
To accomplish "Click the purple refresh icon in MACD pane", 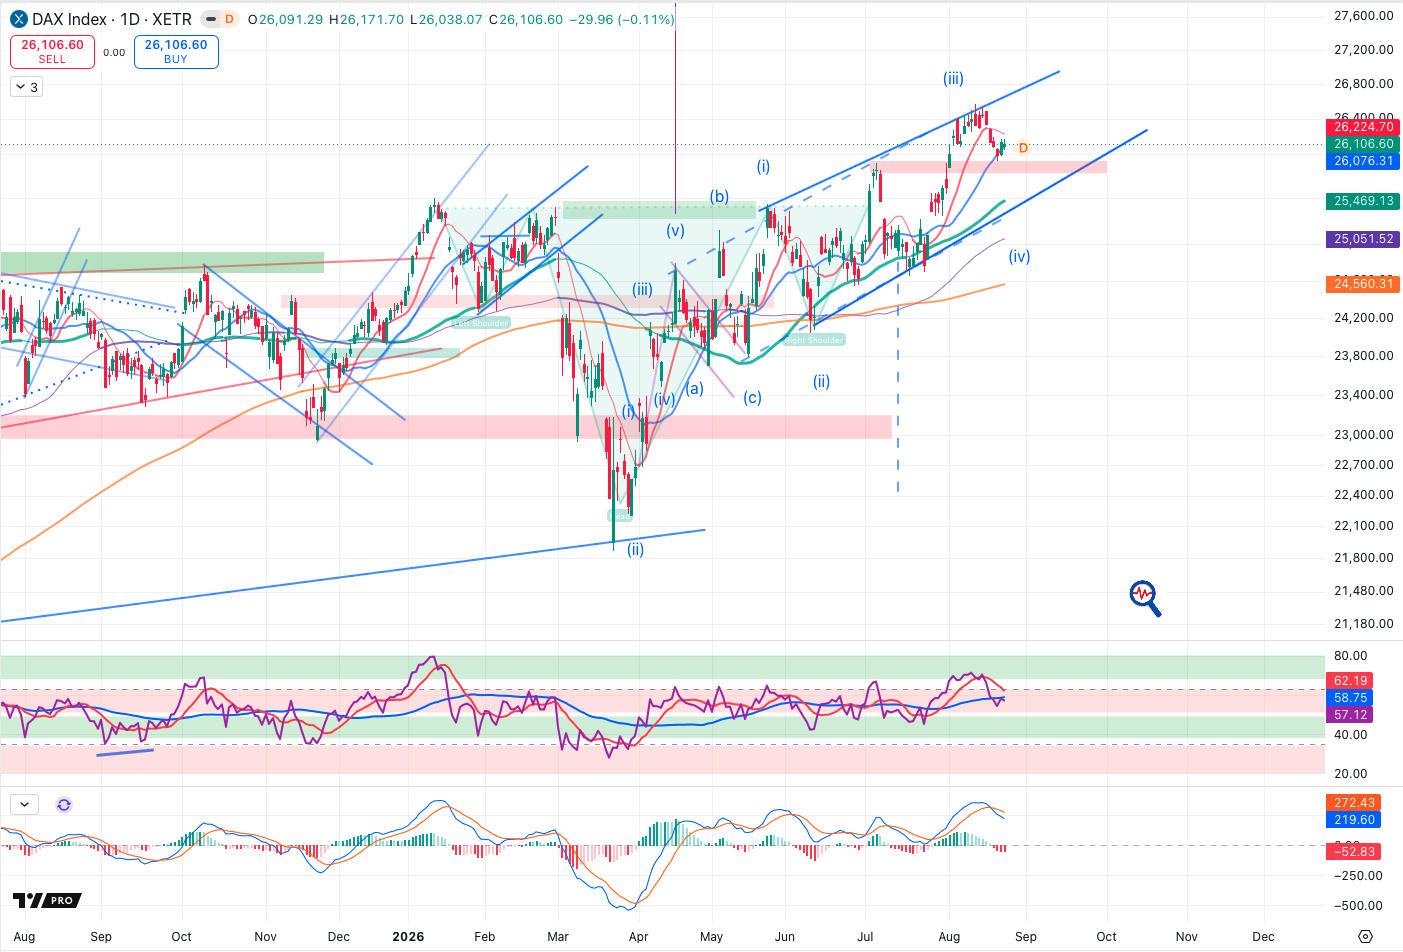I will point(64,804).
